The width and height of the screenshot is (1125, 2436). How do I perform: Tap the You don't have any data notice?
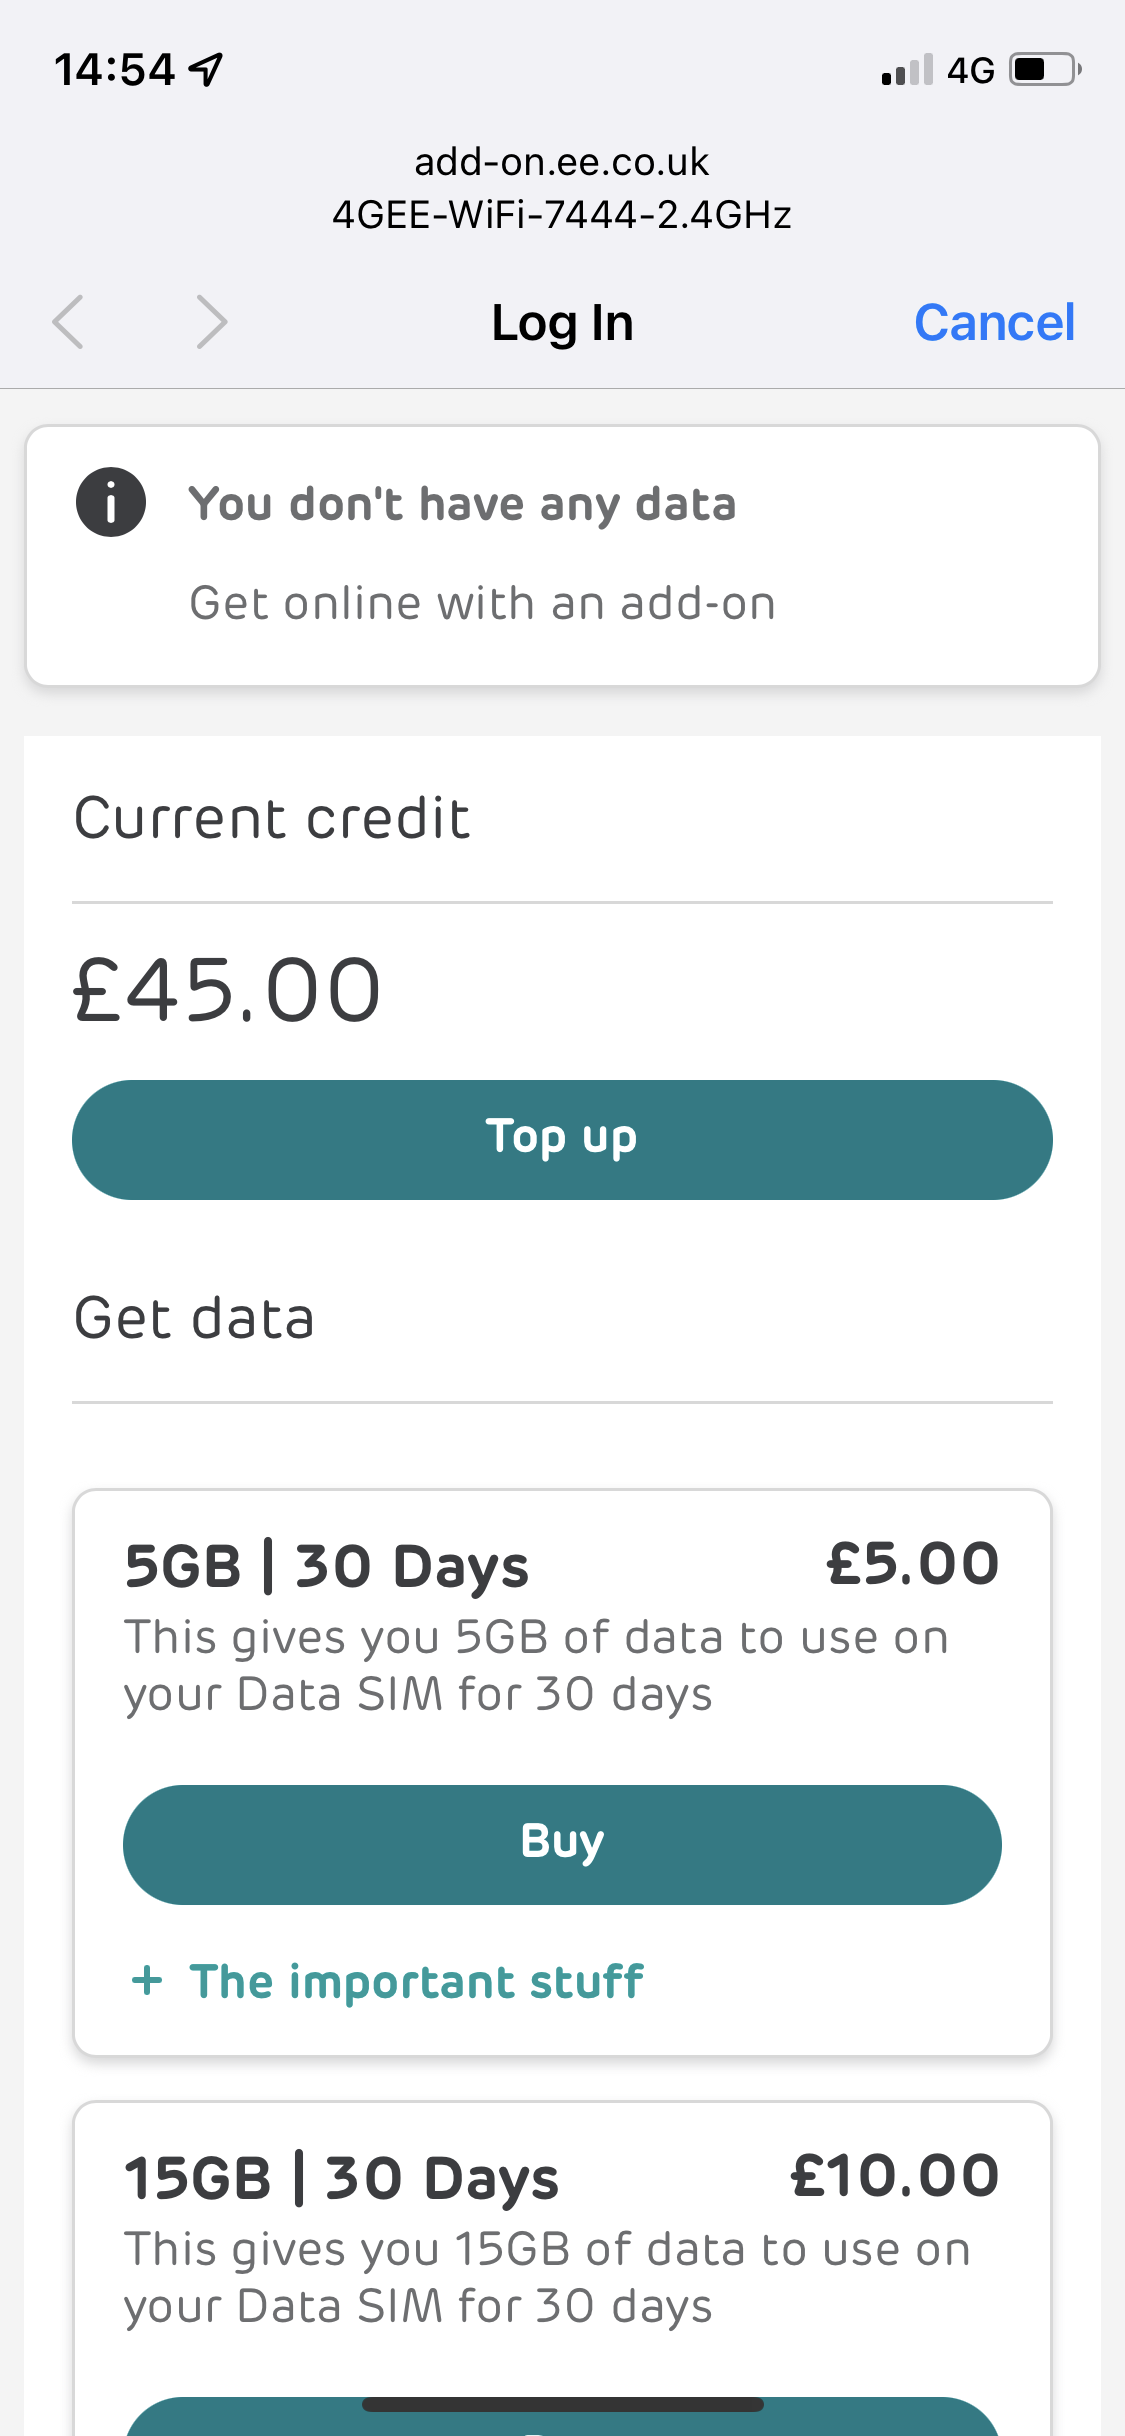462,504
